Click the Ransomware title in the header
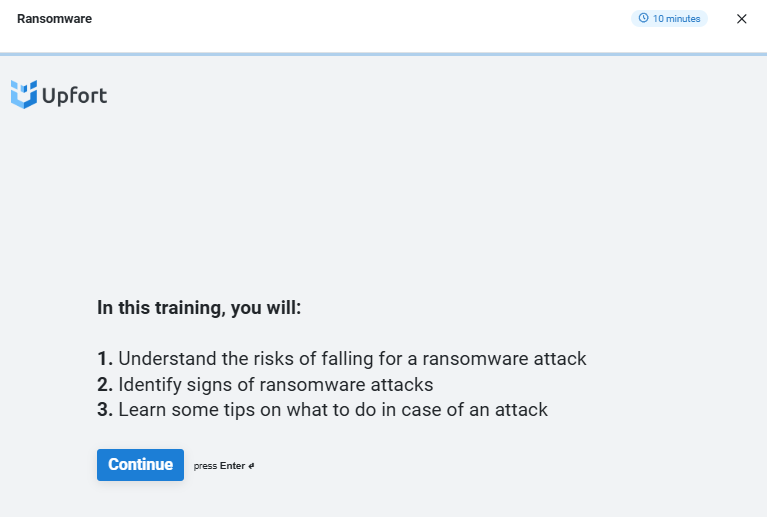The image size is (767, 517). pyautogui.click(x=54, y=19)
